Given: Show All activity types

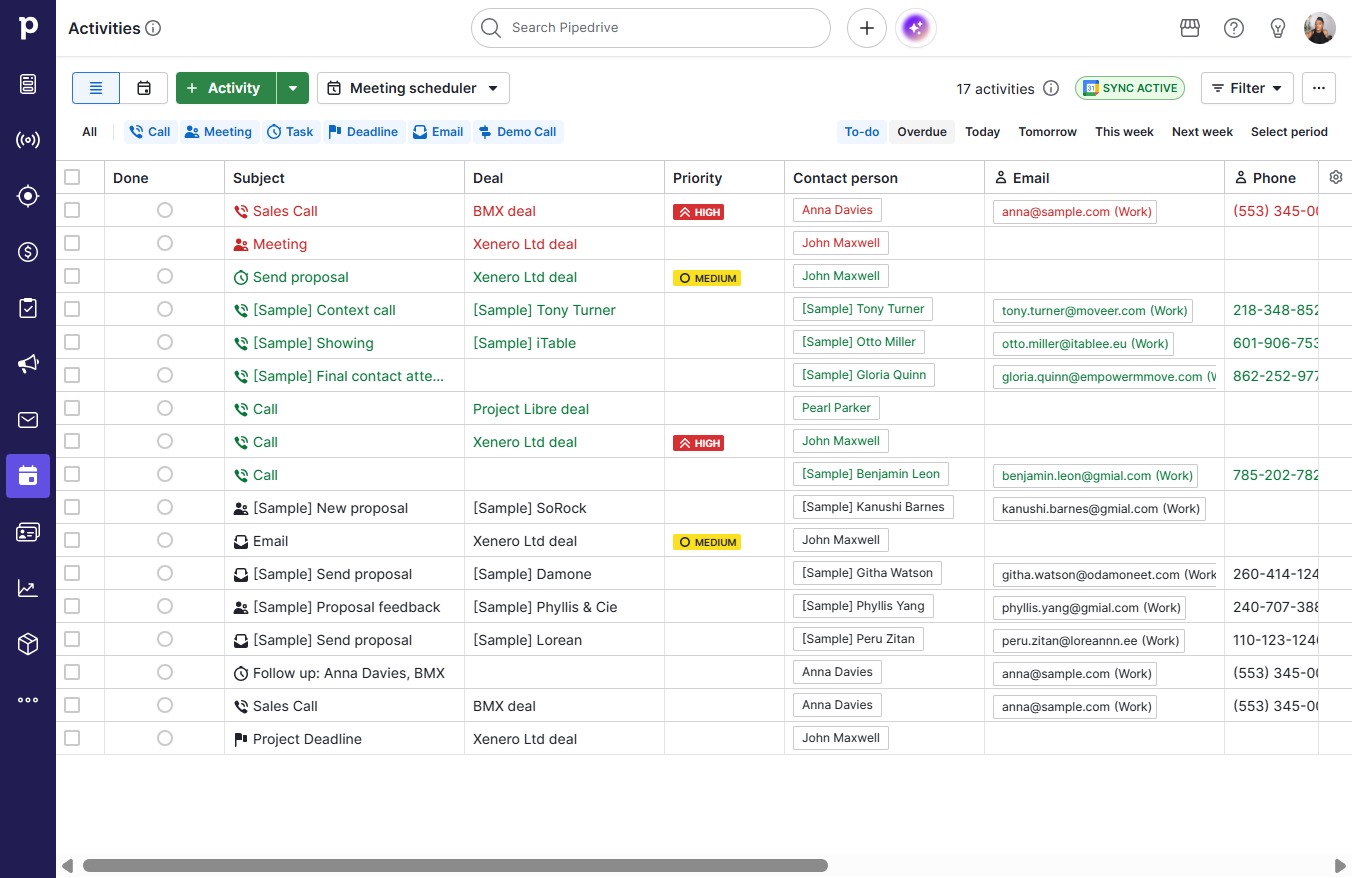Looking at the screenshot, I should point(90,132).
